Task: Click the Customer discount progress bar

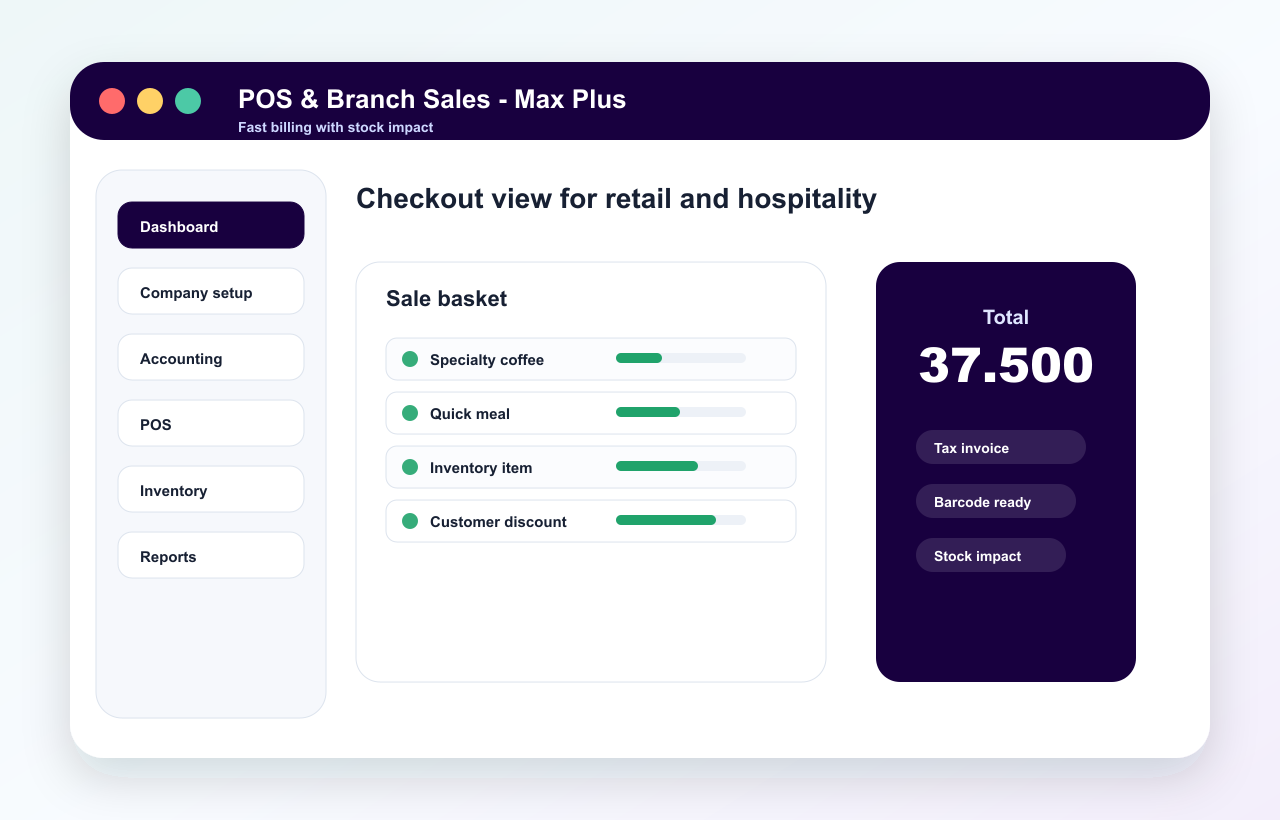Action: coord(681,520)
